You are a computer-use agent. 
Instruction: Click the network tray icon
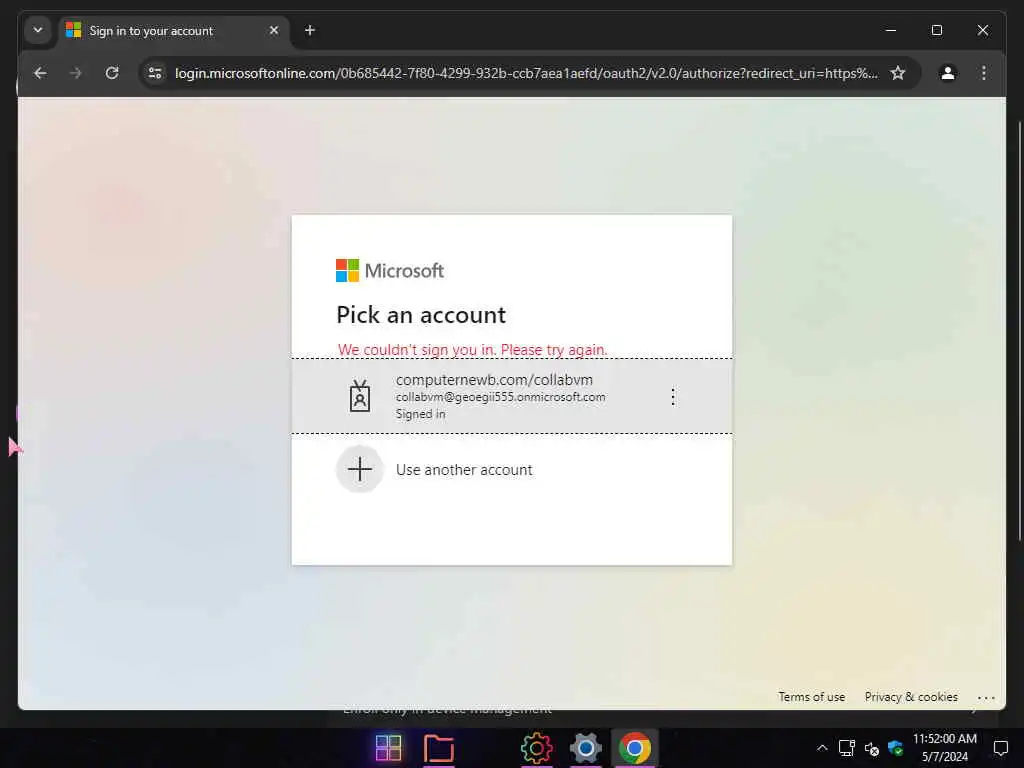(x=846, y=748)
